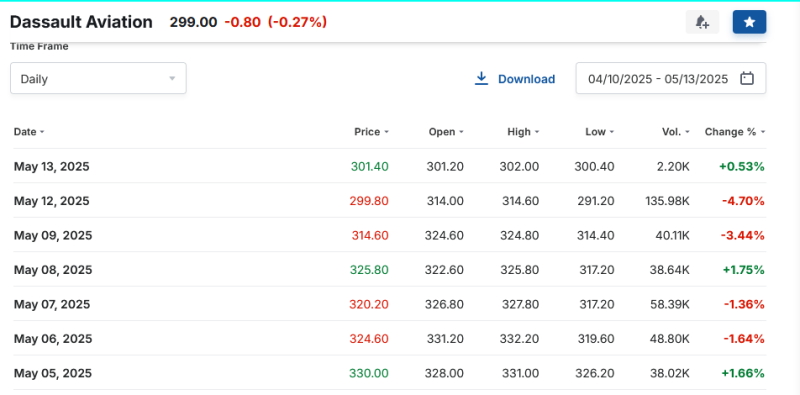Click the 332.20 high value
Image resolution: width=800 pixels, height=395 pixels.
(520, 339)
